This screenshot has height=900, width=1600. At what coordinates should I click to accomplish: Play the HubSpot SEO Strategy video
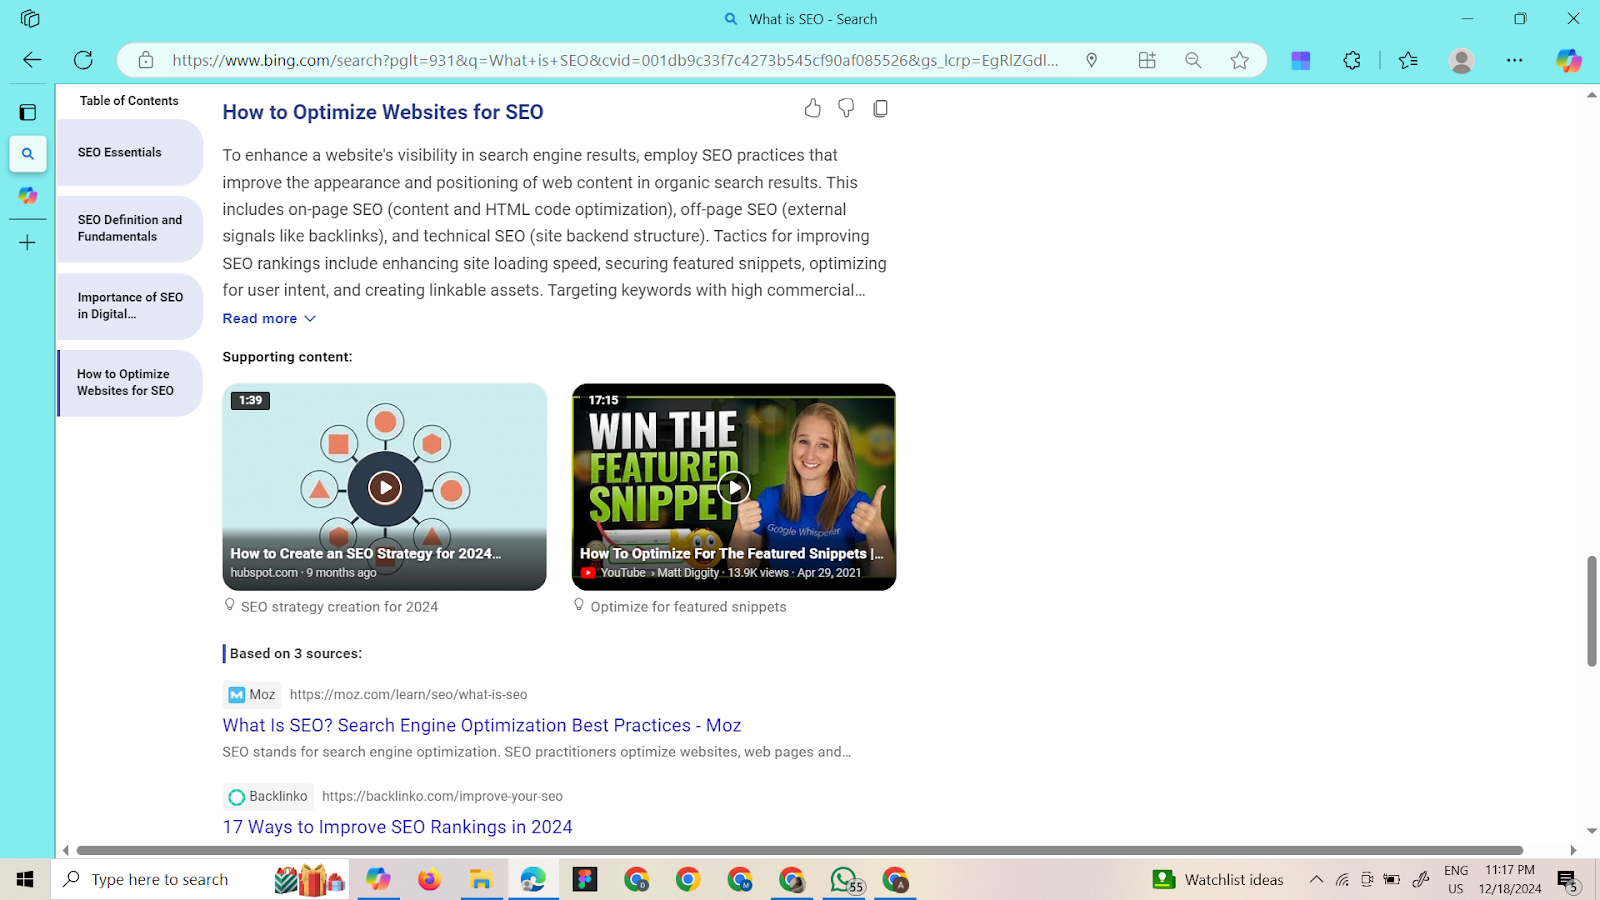tap(384, 487)
